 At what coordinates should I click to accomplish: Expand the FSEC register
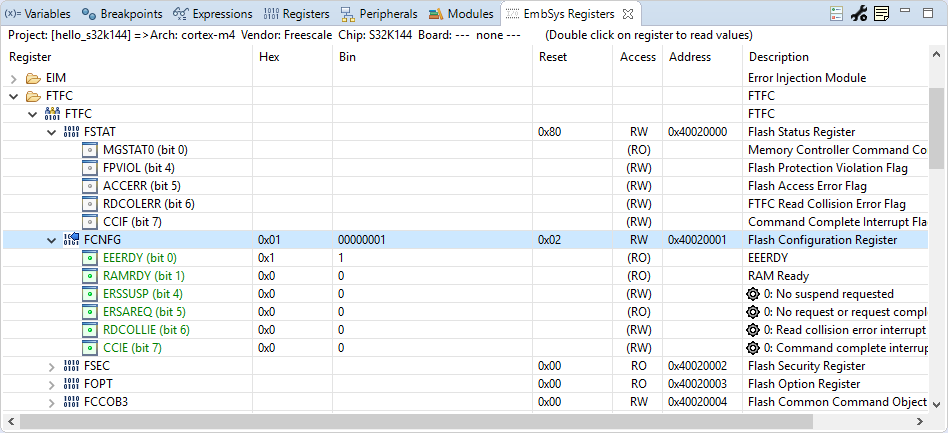click(x=51, y=366)
